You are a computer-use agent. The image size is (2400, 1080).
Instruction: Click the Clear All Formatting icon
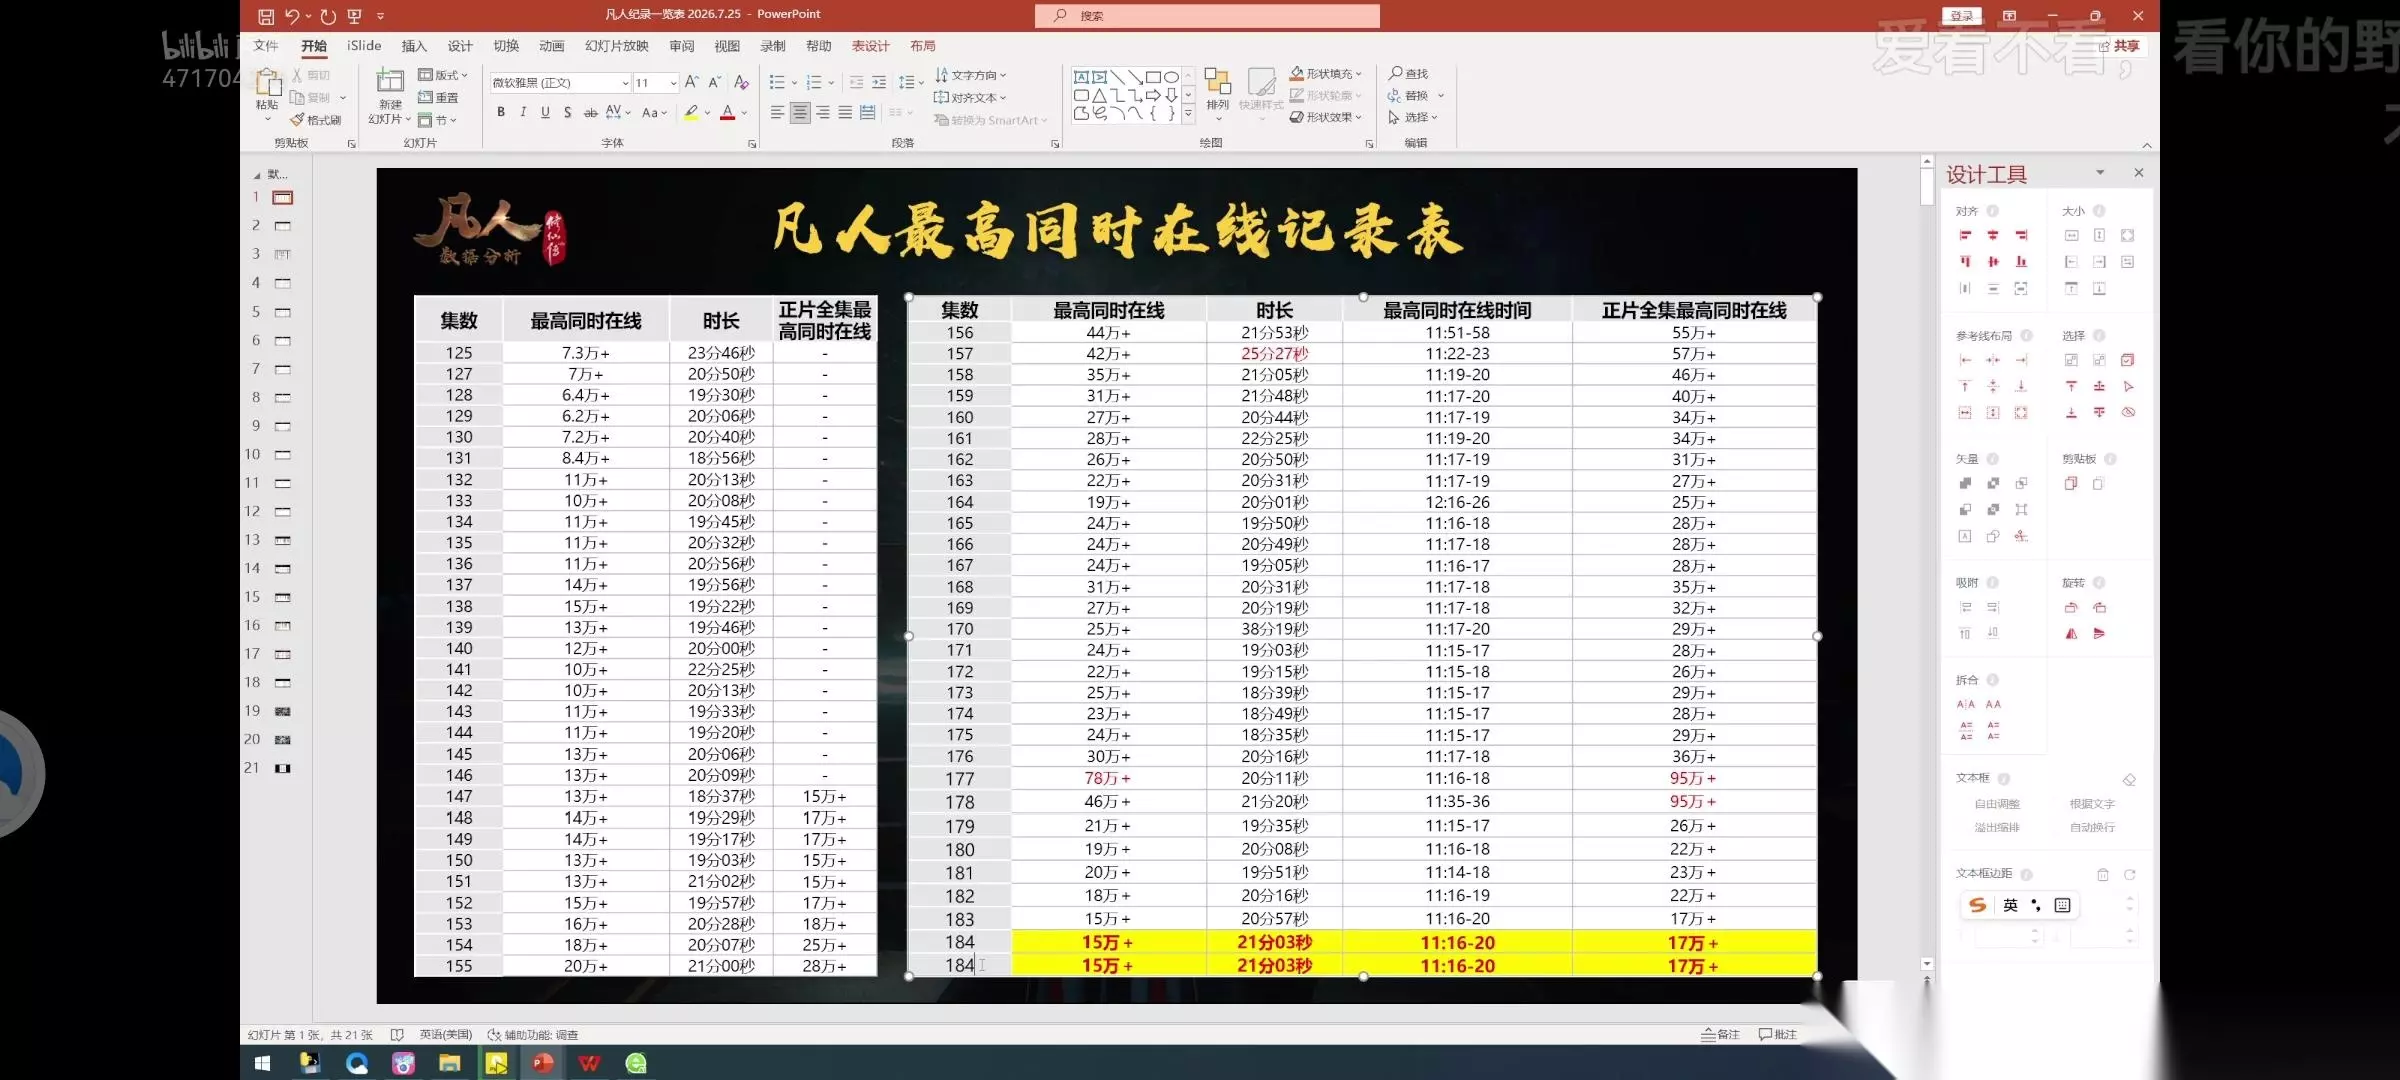pyautogui.click(x=741, y=82)
